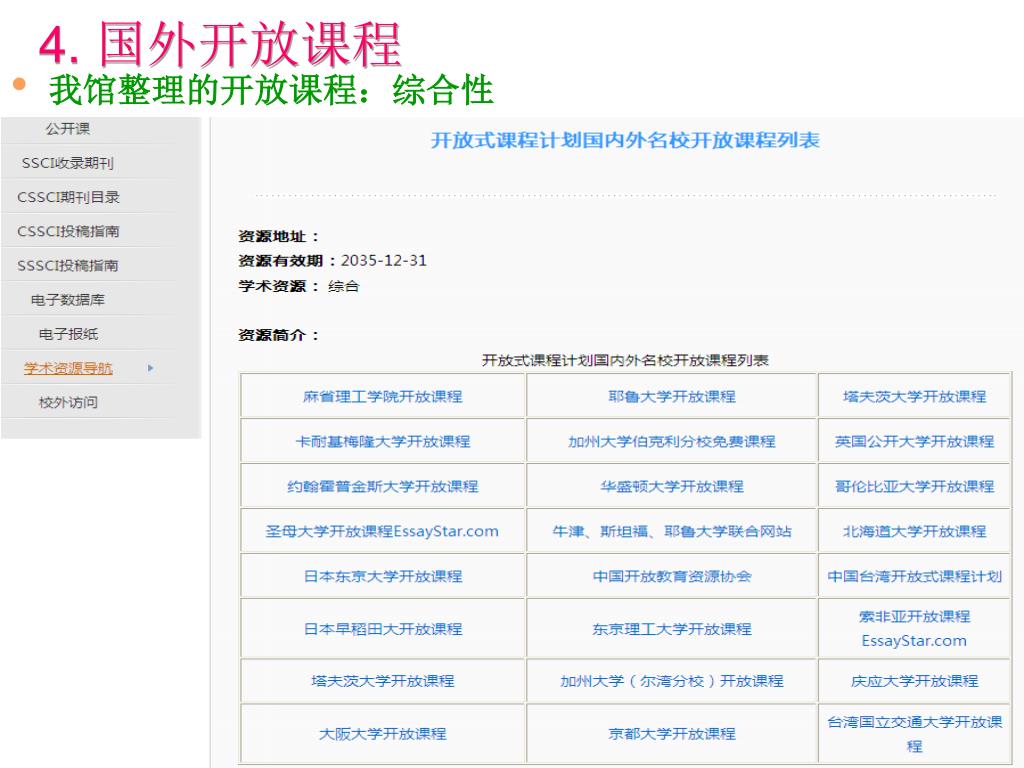
Task: Open 加州大学伯克利分校免费课程 link
Action: click(672, 441)
